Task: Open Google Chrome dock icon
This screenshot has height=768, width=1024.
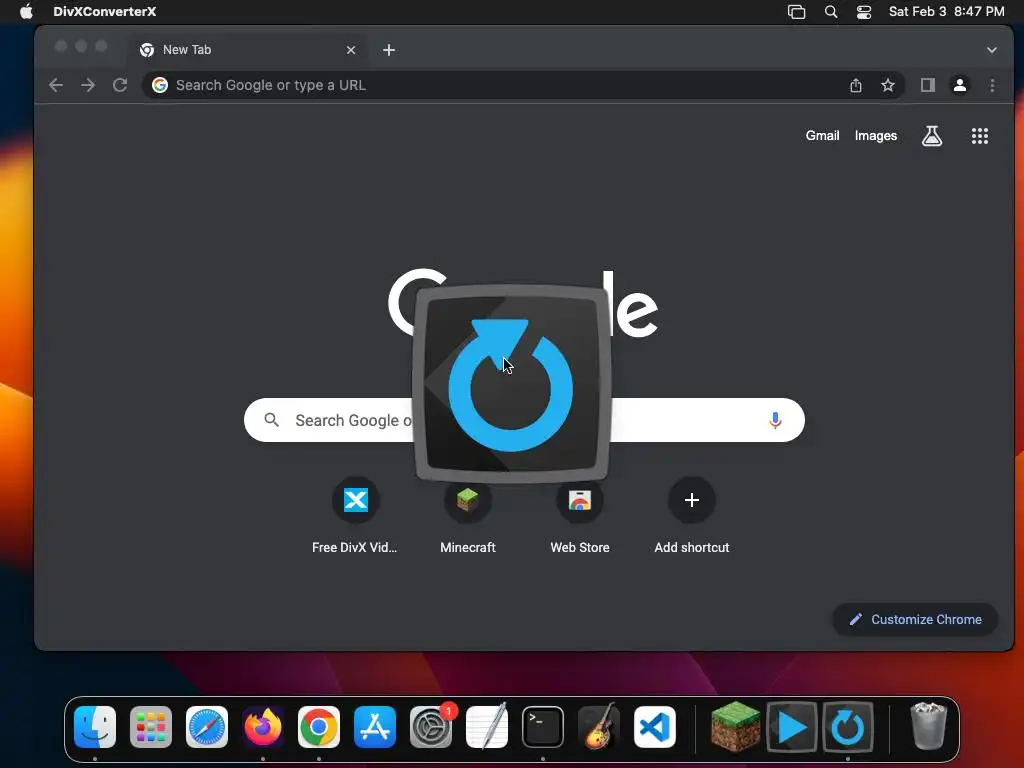Action: tap(319, 727)
